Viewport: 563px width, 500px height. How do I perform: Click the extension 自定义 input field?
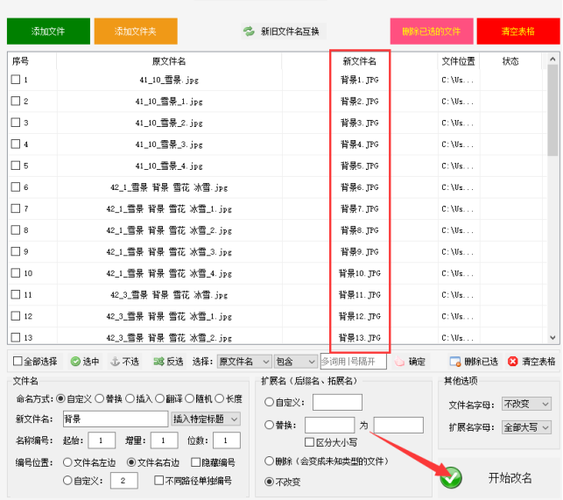(x=337, y=402)
